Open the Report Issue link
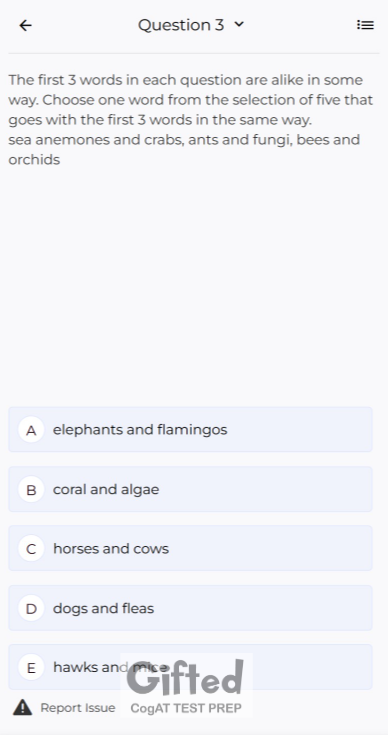 77,708
